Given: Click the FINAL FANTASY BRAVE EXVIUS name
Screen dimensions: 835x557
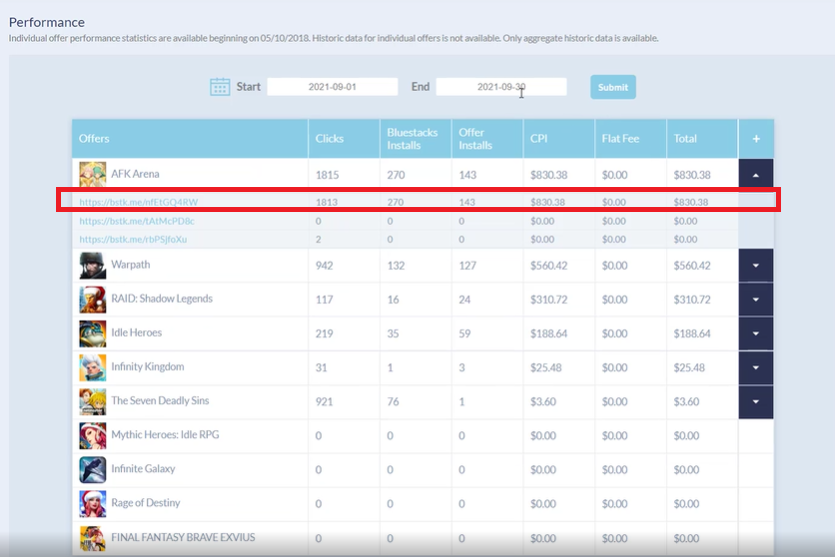Looking at the screenshot, I should pyautogui.click(x=183, y=537).
